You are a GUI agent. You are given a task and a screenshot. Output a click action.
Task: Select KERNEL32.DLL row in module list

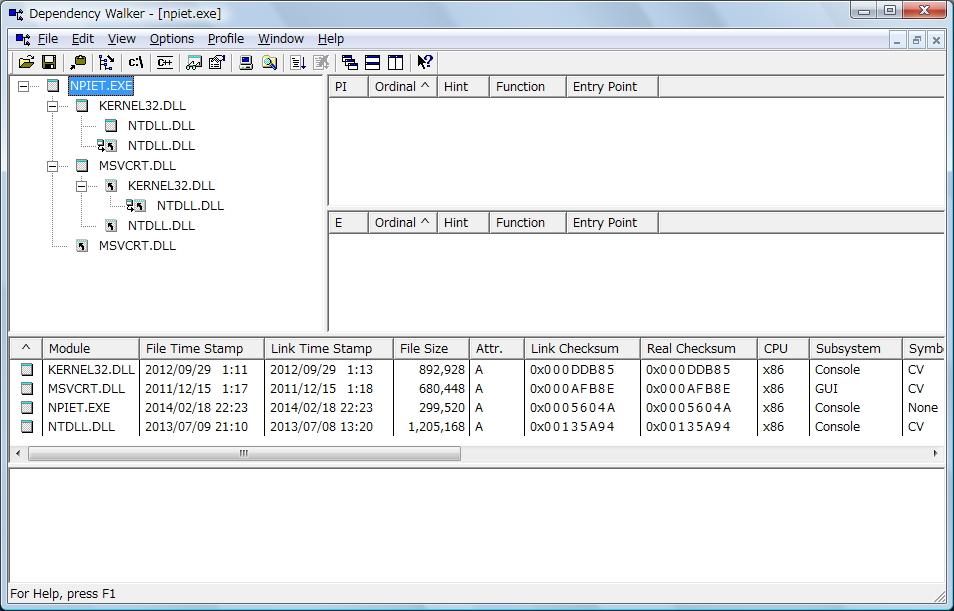[477, 369]
